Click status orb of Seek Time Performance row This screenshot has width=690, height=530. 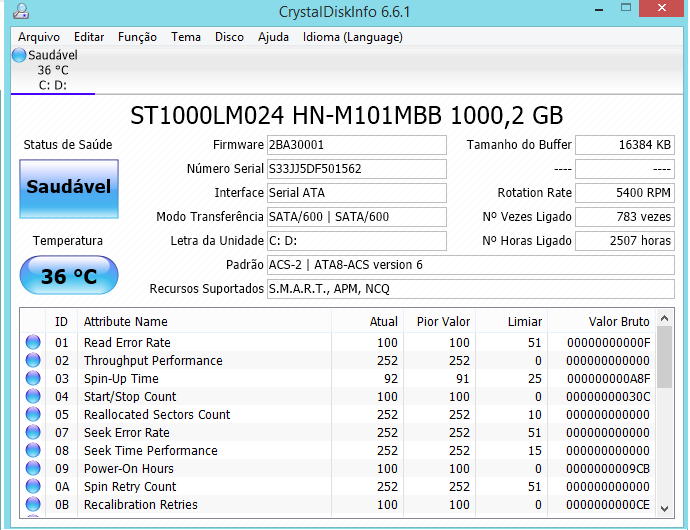pyautogui.click(x=33, y=451)
